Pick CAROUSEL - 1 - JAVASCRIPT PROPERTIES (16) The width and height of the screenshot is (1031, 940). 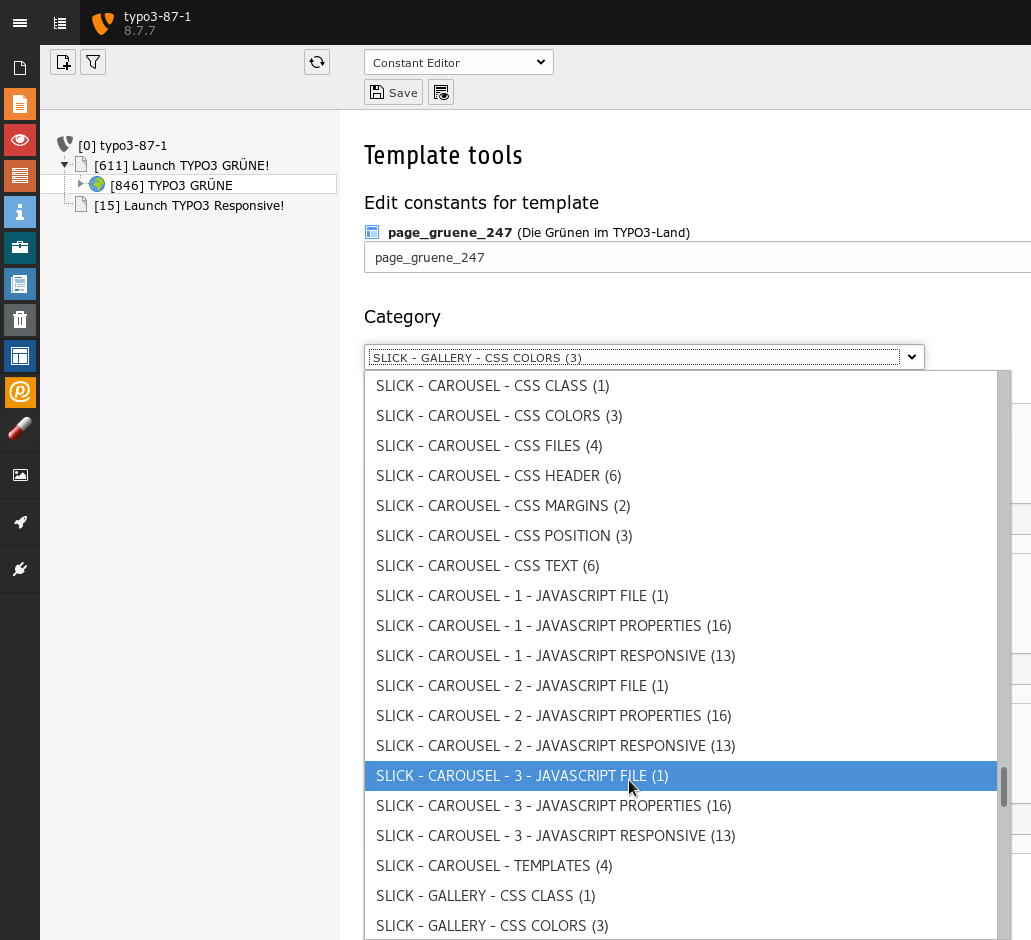(x=681, y=626)
